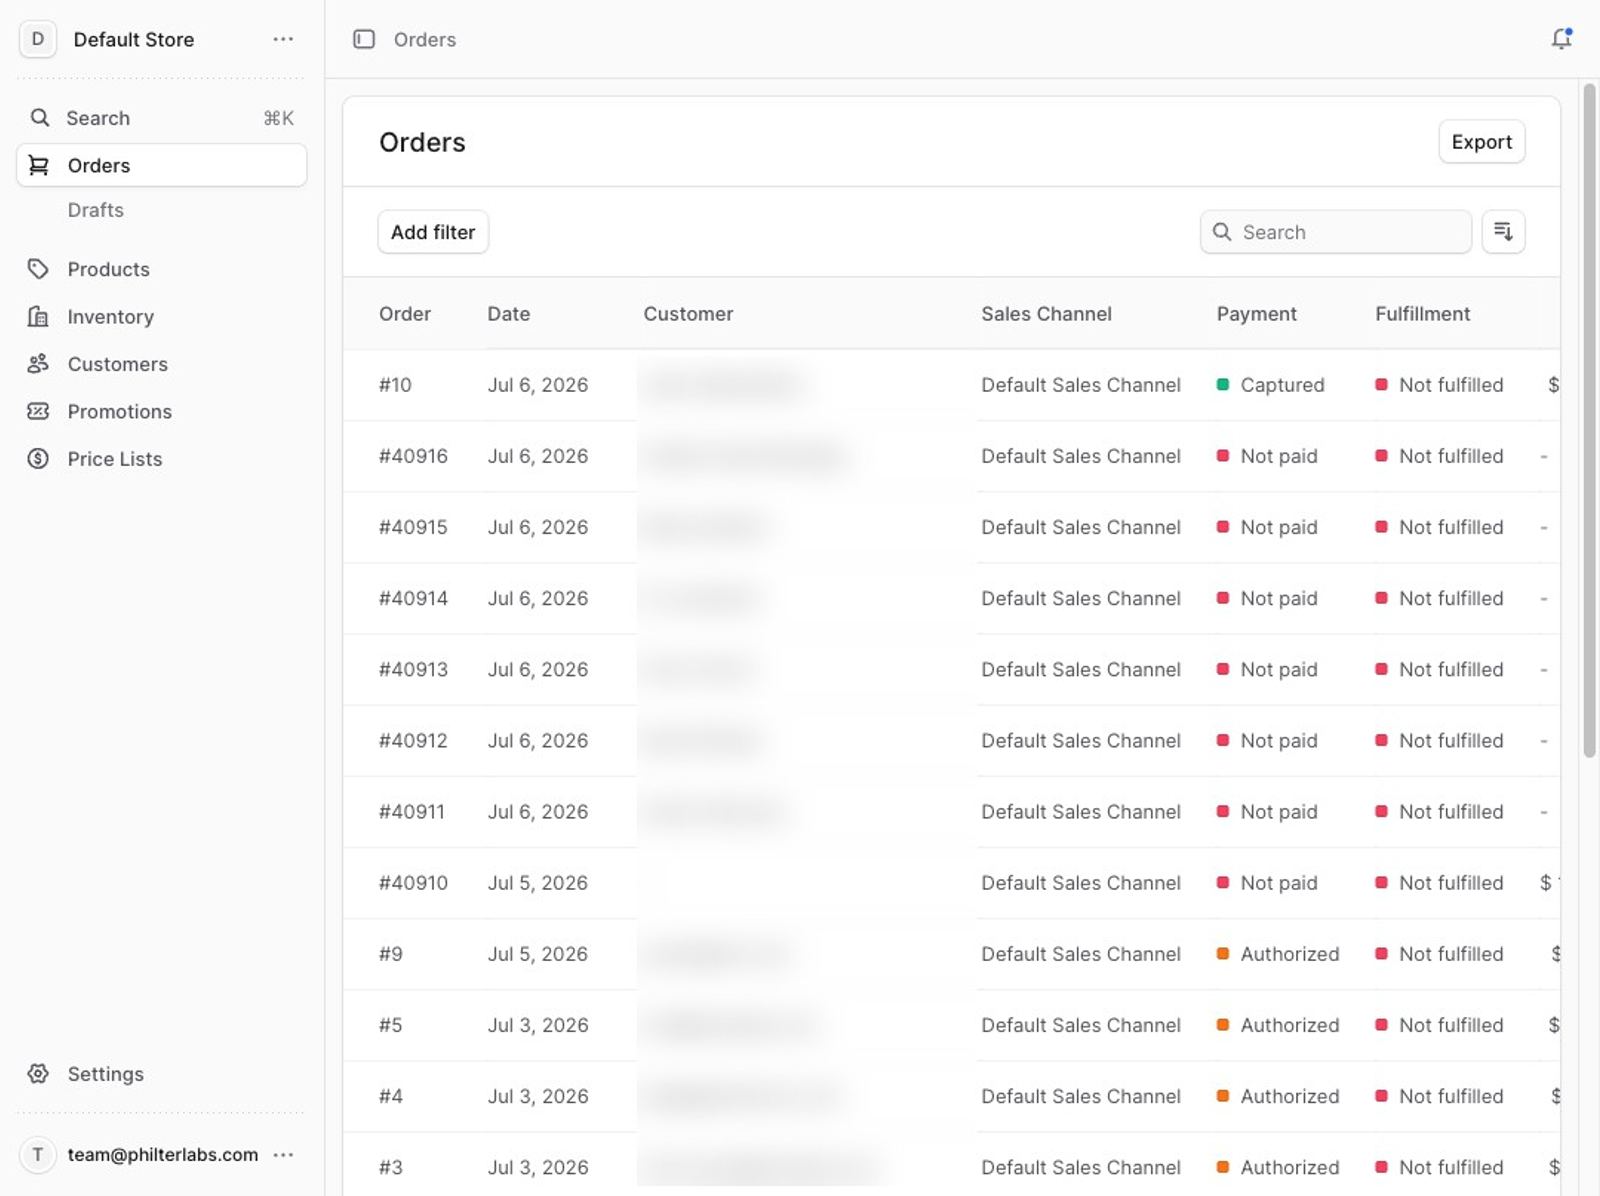Viewport: 1600px width, 1196px height.
Task: Click the sort orders icon
Action: tap(1503, 232)
